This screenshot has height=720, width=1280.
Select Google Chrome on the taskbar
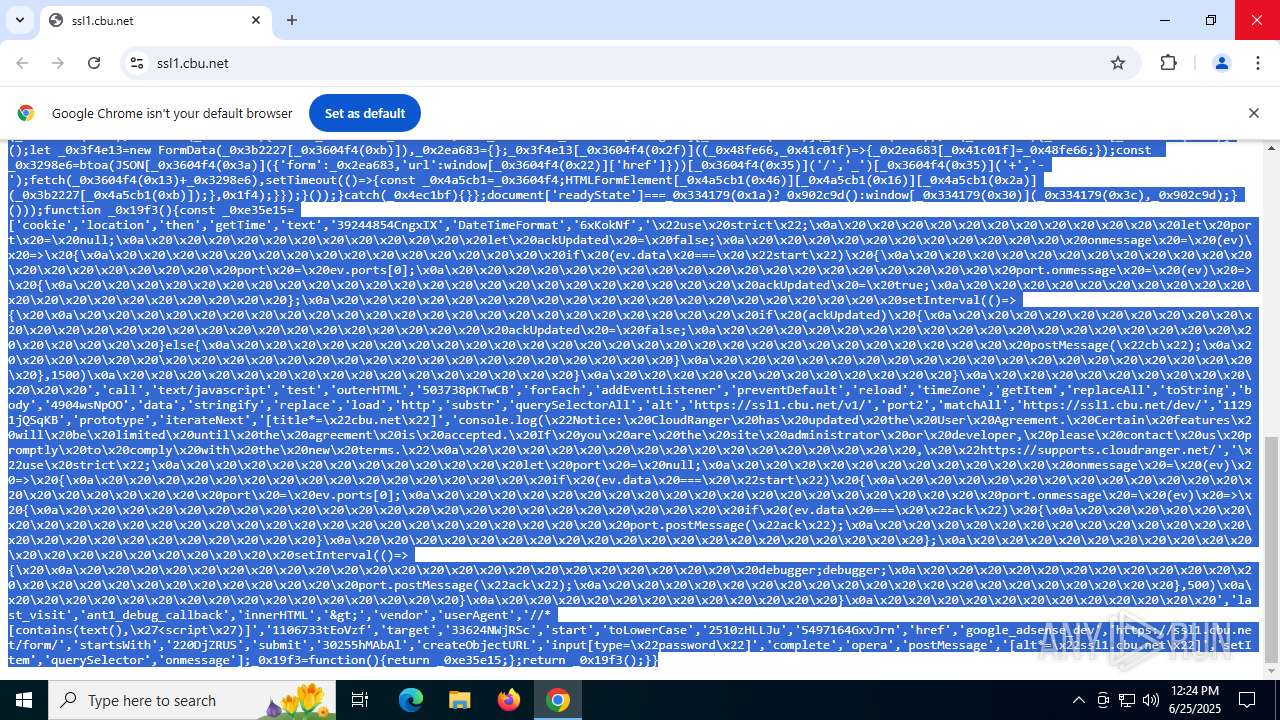point(558,700)
